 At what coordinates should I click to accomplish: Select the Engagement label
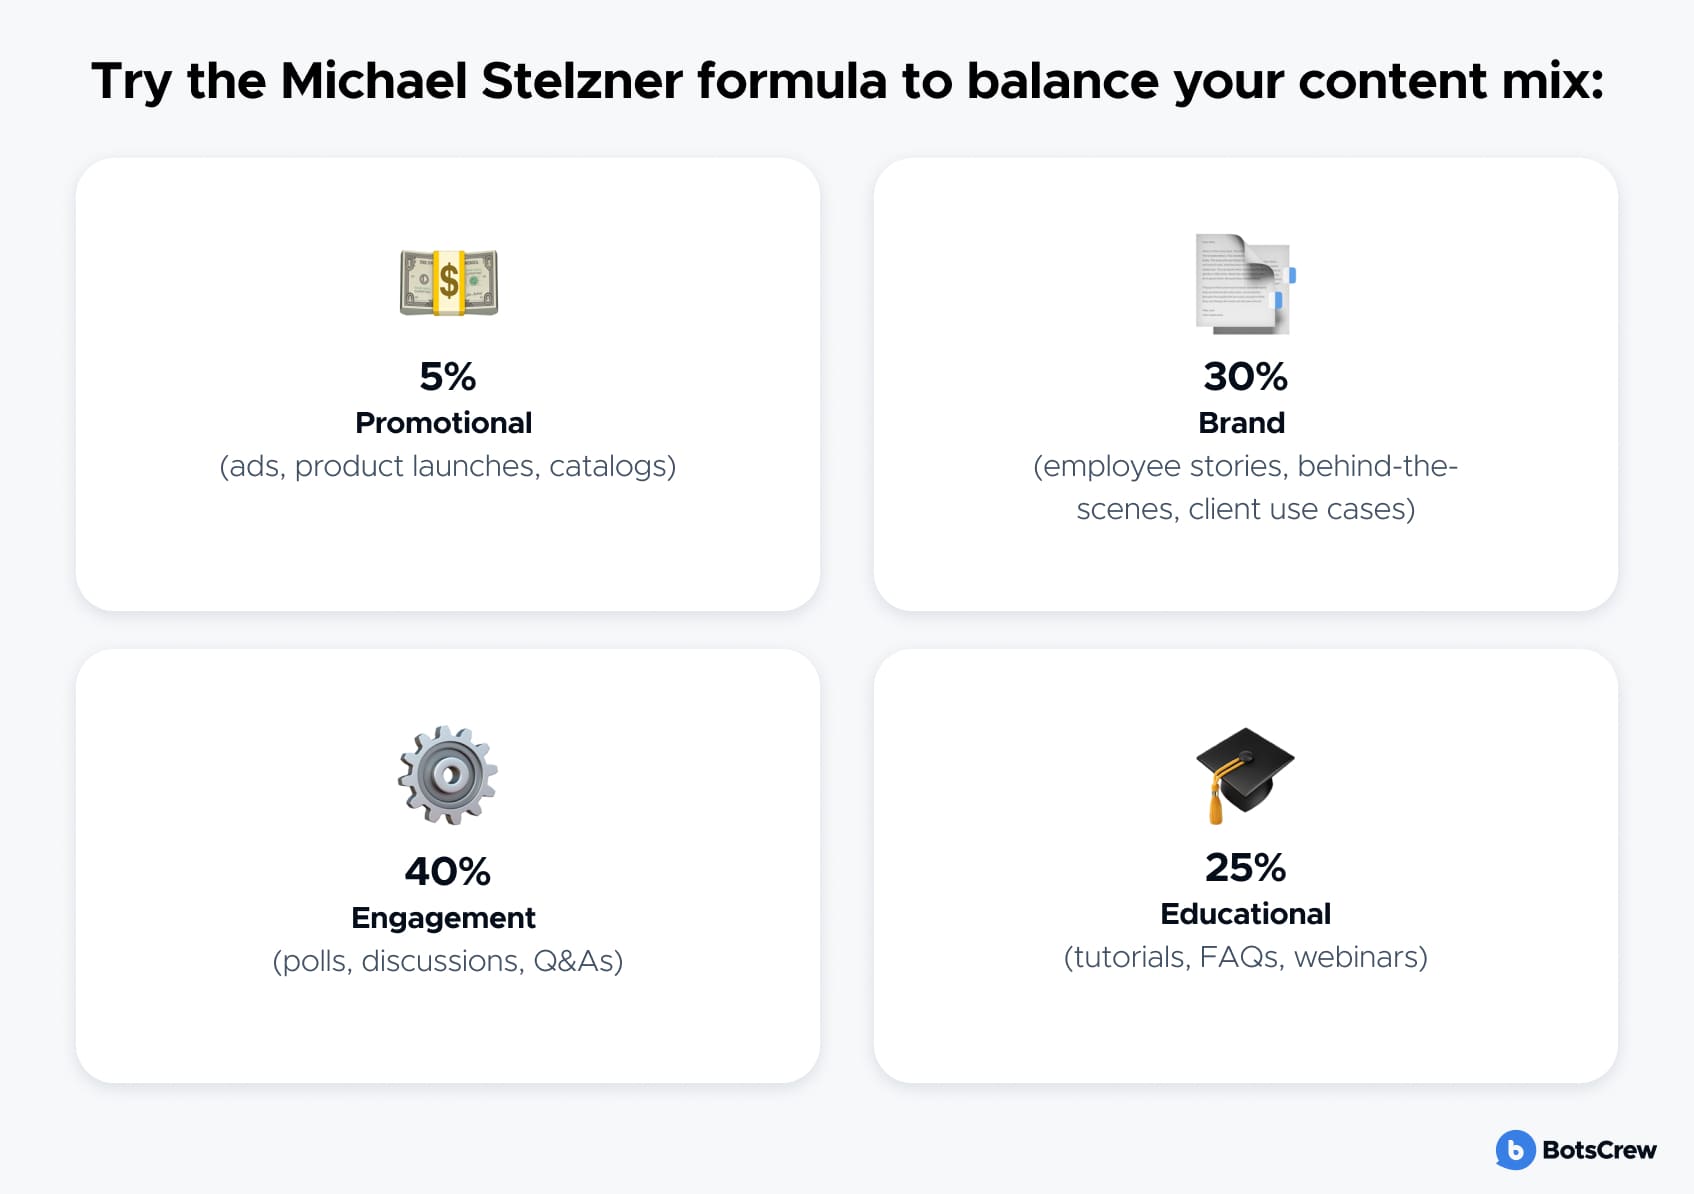(443, 918)
